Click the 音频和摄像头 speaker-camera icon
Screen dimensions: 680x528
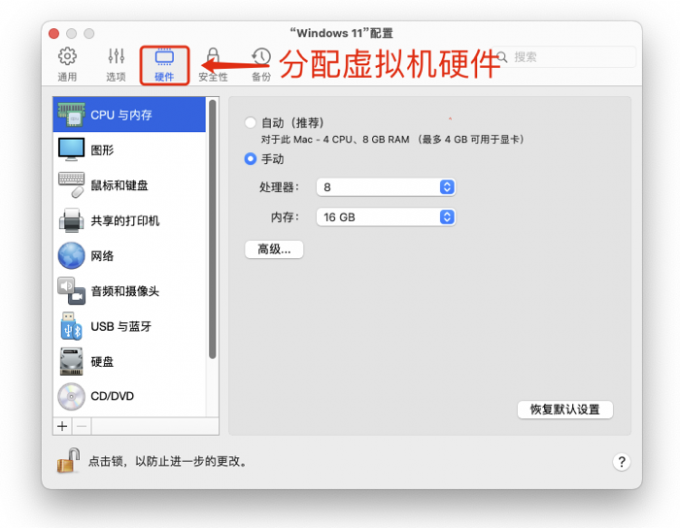click(x=71, y=291)
